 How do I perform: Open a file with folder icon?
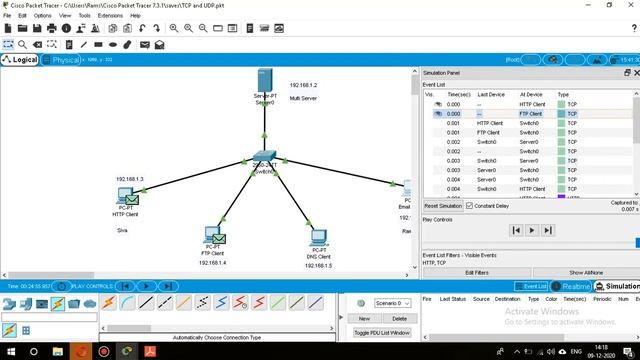tap(22, 28)
